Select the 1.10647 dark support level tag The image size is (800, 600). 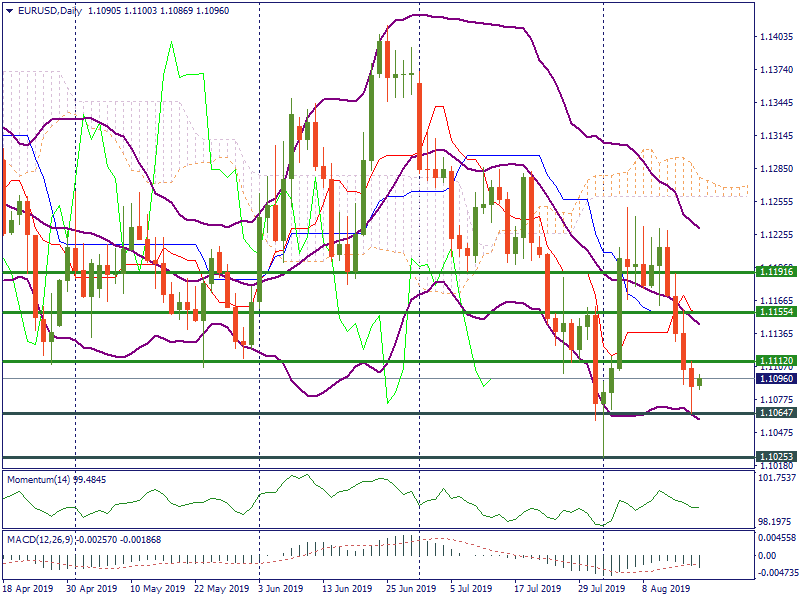click(776, 413)
